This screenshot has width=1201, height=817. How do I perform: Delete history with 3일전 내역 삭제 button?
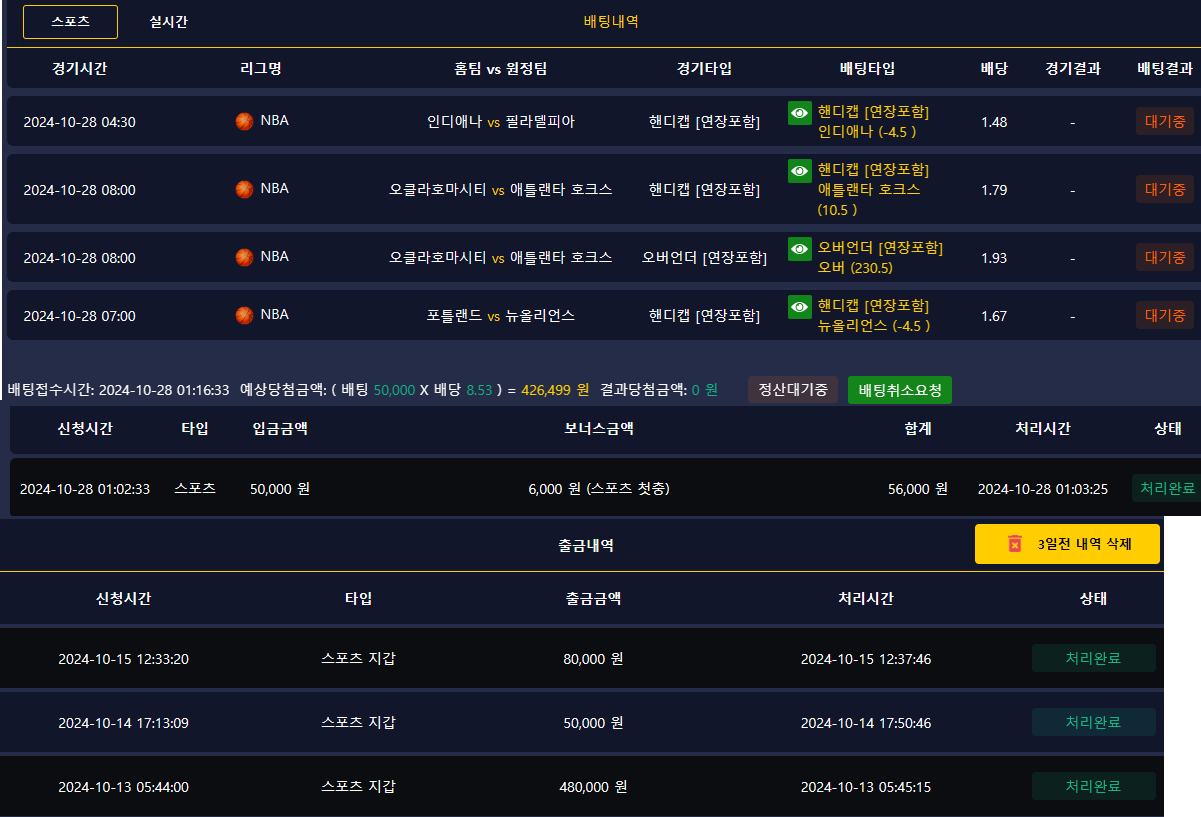pyautogui.click(x=1067, y=544)
